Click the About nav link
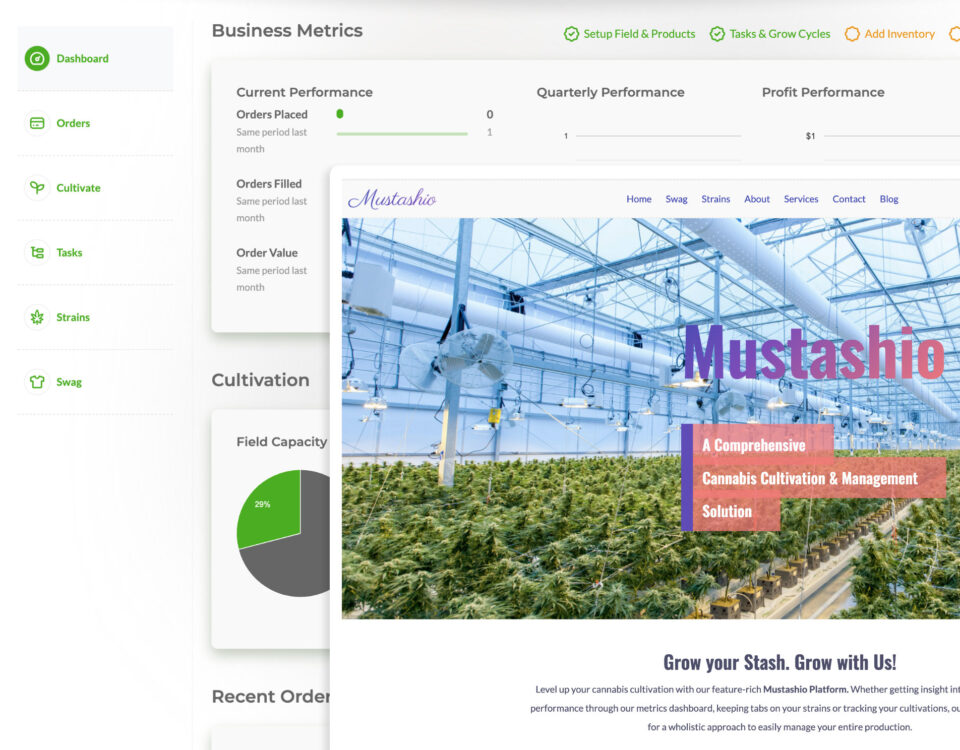The height and width of the screenshot is (750, 960). pyautogui.click(x=757, y=199)
